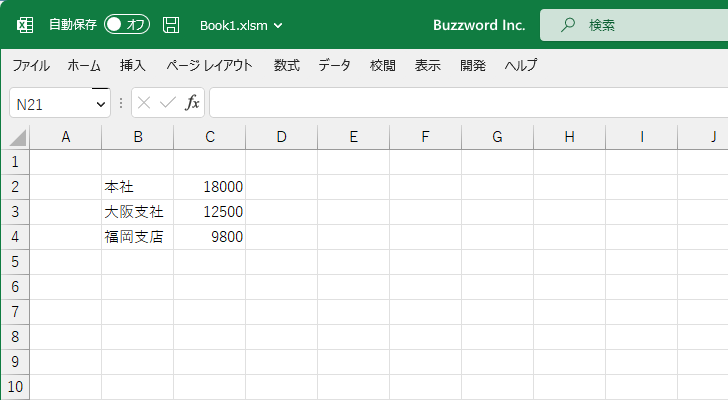Click the Name Box showing N21
Screen dimensions: 728x400
click(51, 104)
